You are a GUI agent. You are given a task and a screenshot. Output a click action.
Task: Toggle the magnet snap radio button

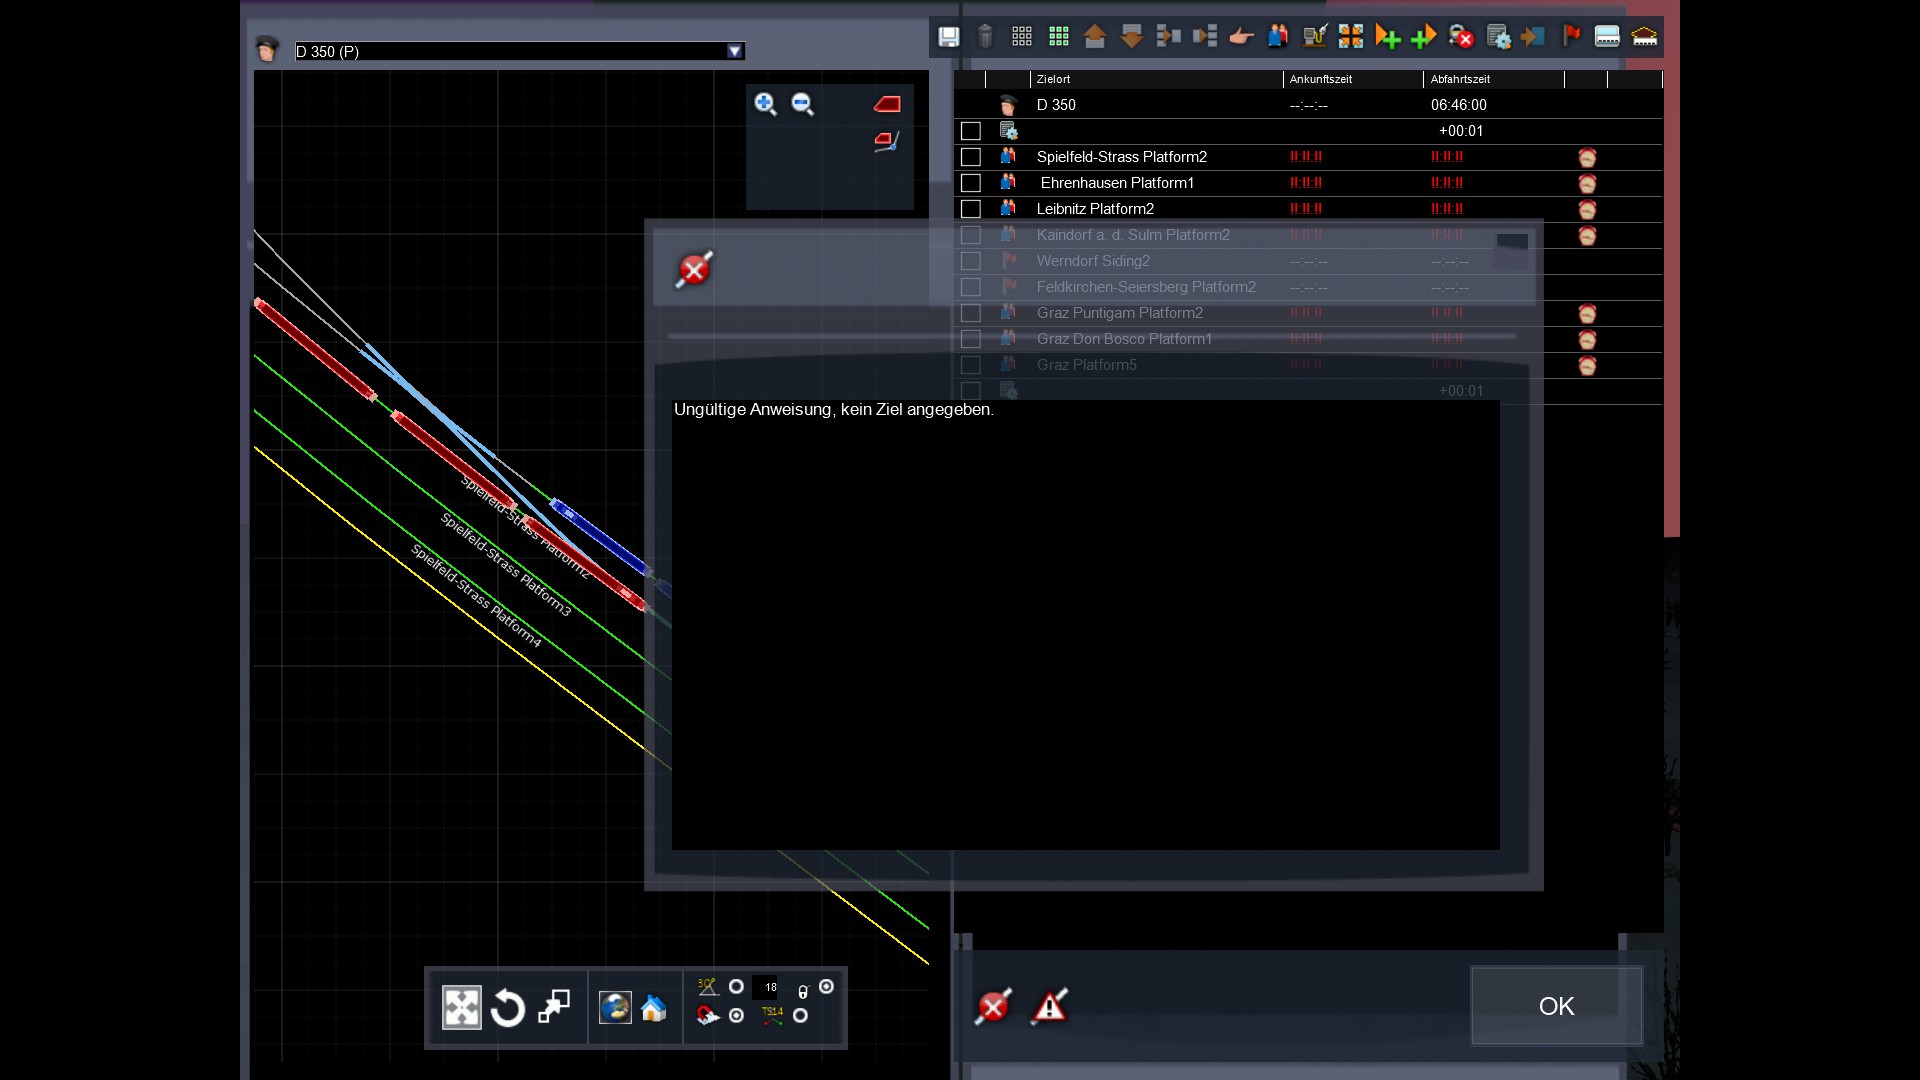tap(736, 1016)
